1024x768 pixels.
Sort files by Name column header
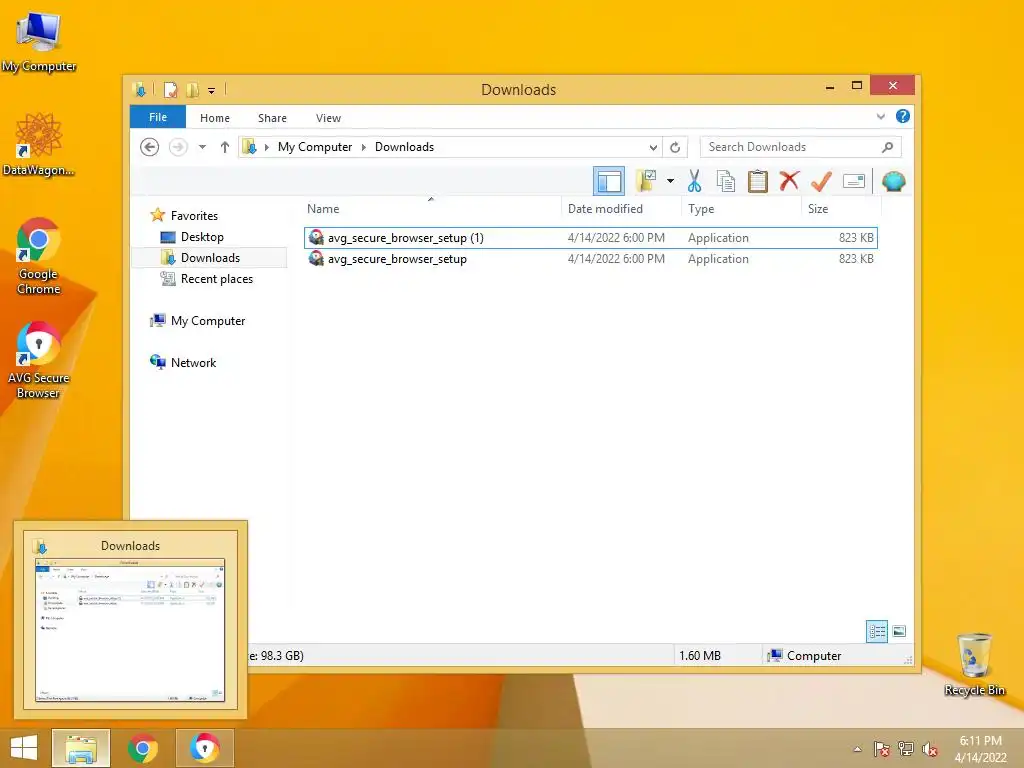point(431,208)
